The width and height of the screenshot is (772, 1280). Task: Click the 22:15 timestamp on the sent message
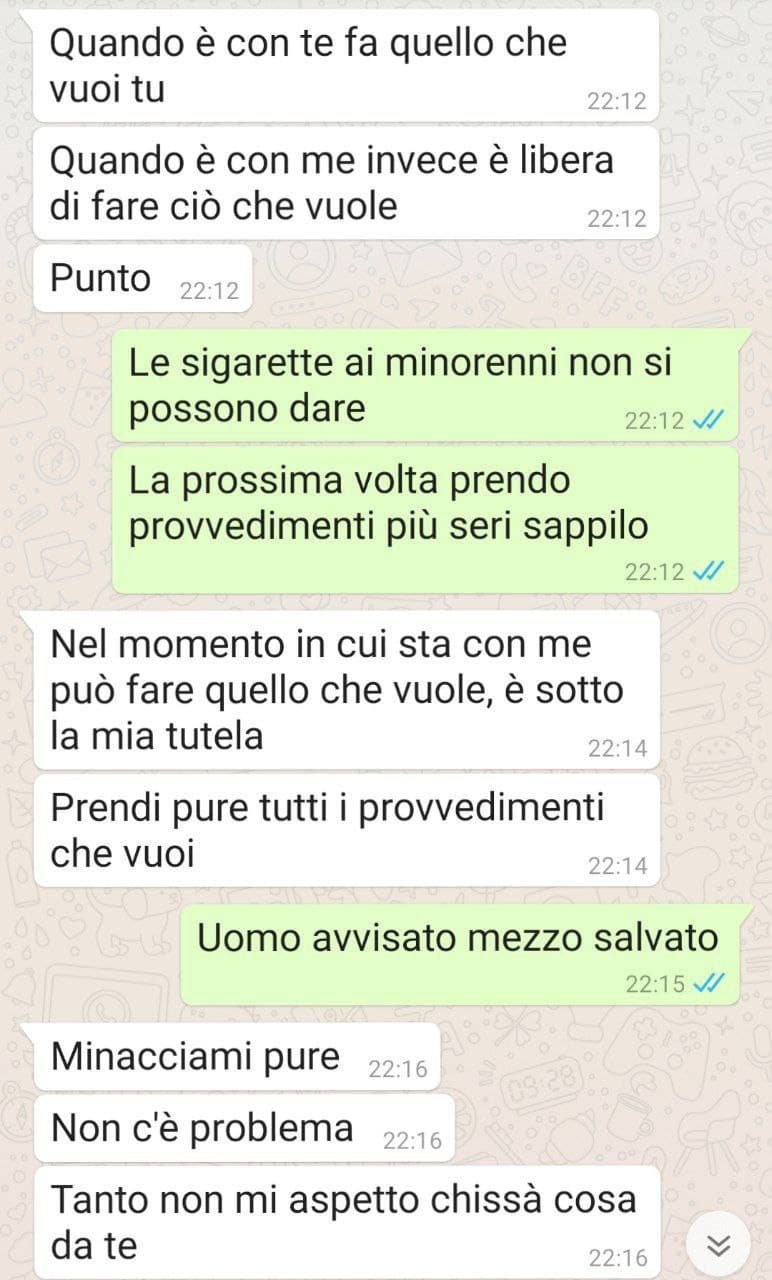pos(656,984)
